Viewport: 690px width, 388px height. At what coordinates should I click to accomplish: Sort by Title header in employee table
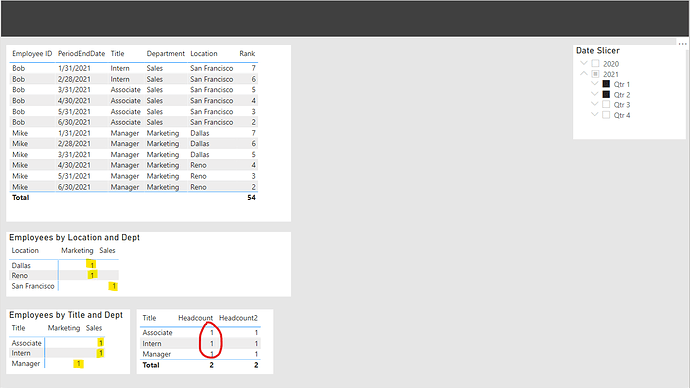coord(117,54)
